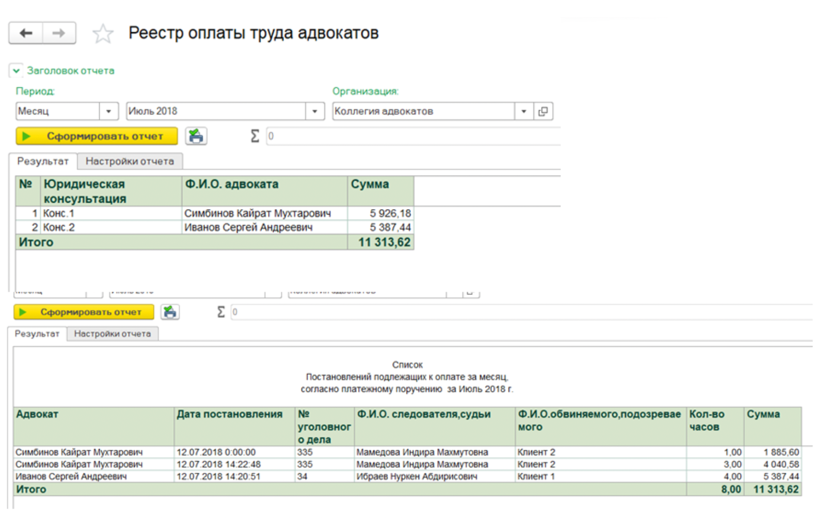This screenshot has height=518, width=831.
Task: Select date cell 12.07.2018 0:00:00
Action: [x=235, y=452]
